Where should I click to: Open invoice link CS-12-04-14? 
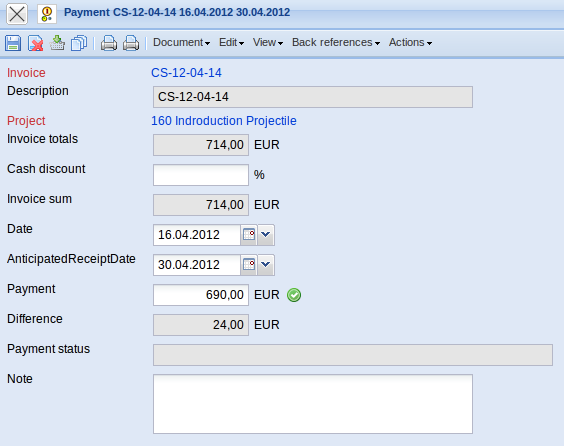pyautogui.click(x=186, y=73)
